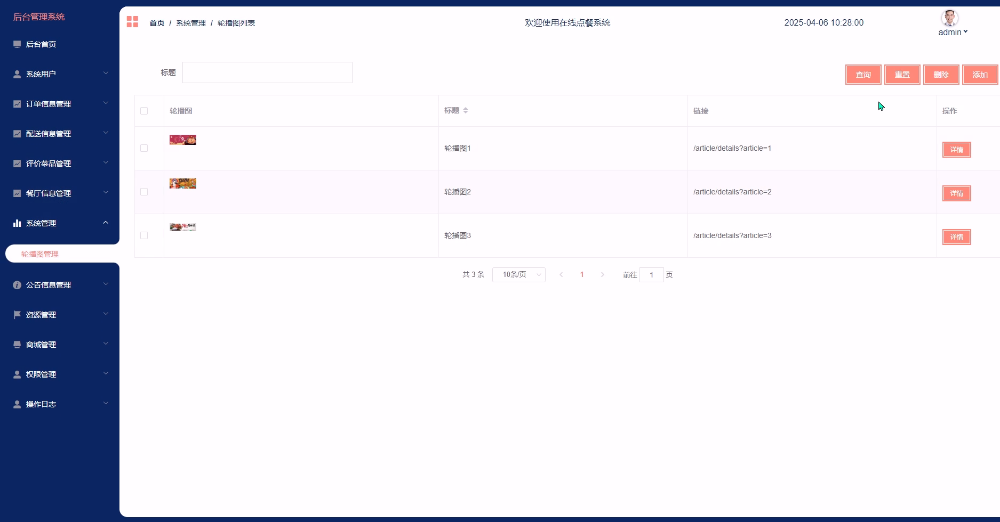The height and width of the screenshot is (522, 1000).
Task: Open the 商城管理 menu label
Action: click(x=41, y=345)
